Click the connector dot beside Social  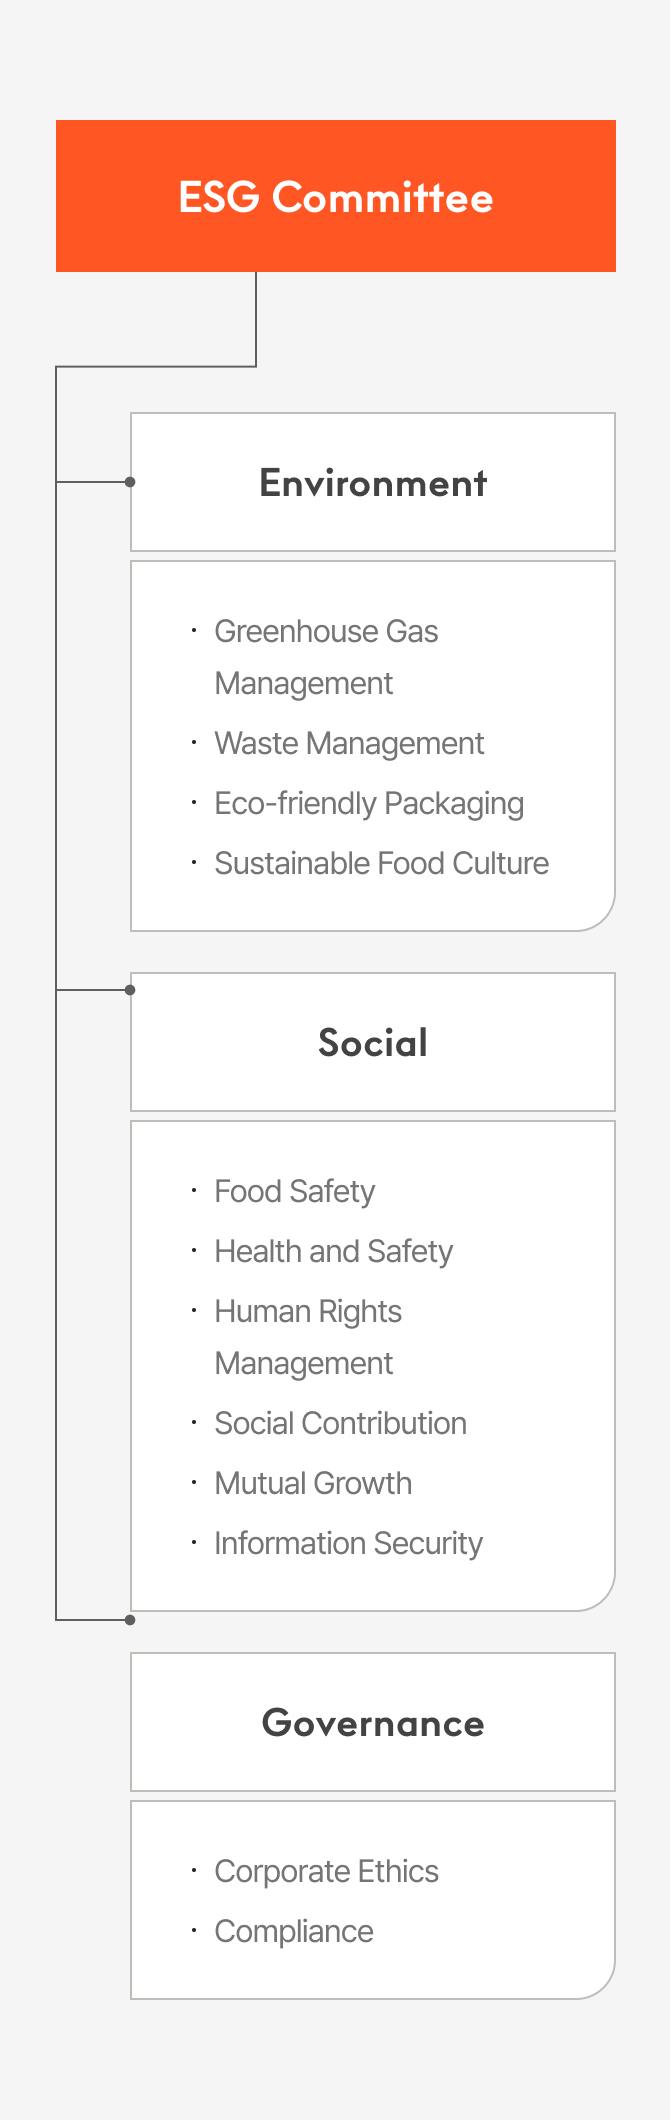tap(130, 990)
